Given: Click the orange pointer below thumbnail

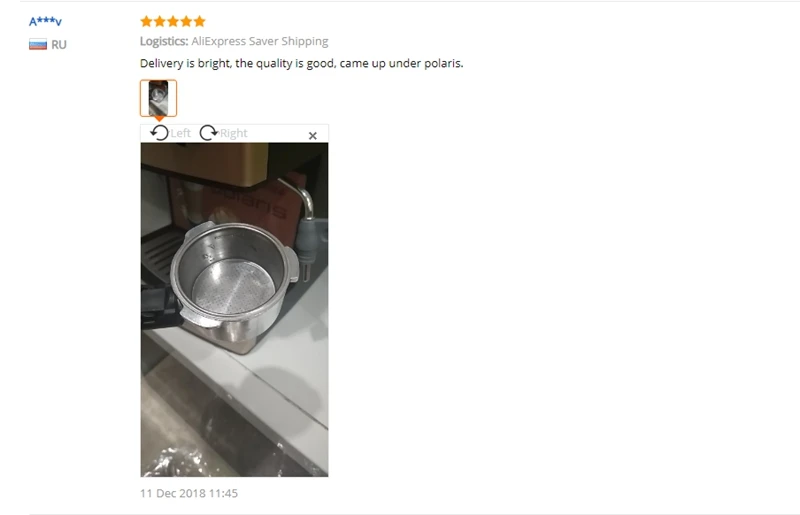Looking at the screenshot, I should (x=159, y=119).
